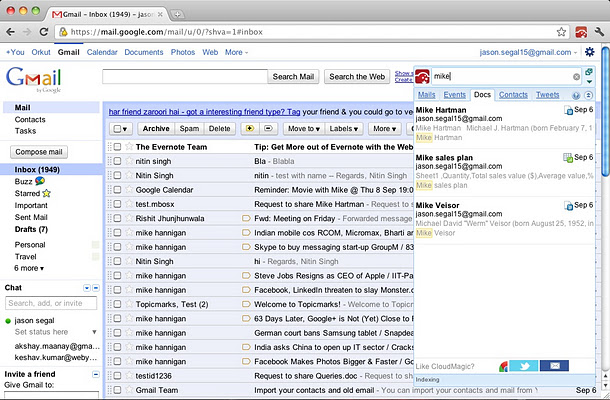The height and width of the screenshot is (400, 610).
Task: Tick the test.mbosx email checkbox
Action: click(x=117, y=204)
